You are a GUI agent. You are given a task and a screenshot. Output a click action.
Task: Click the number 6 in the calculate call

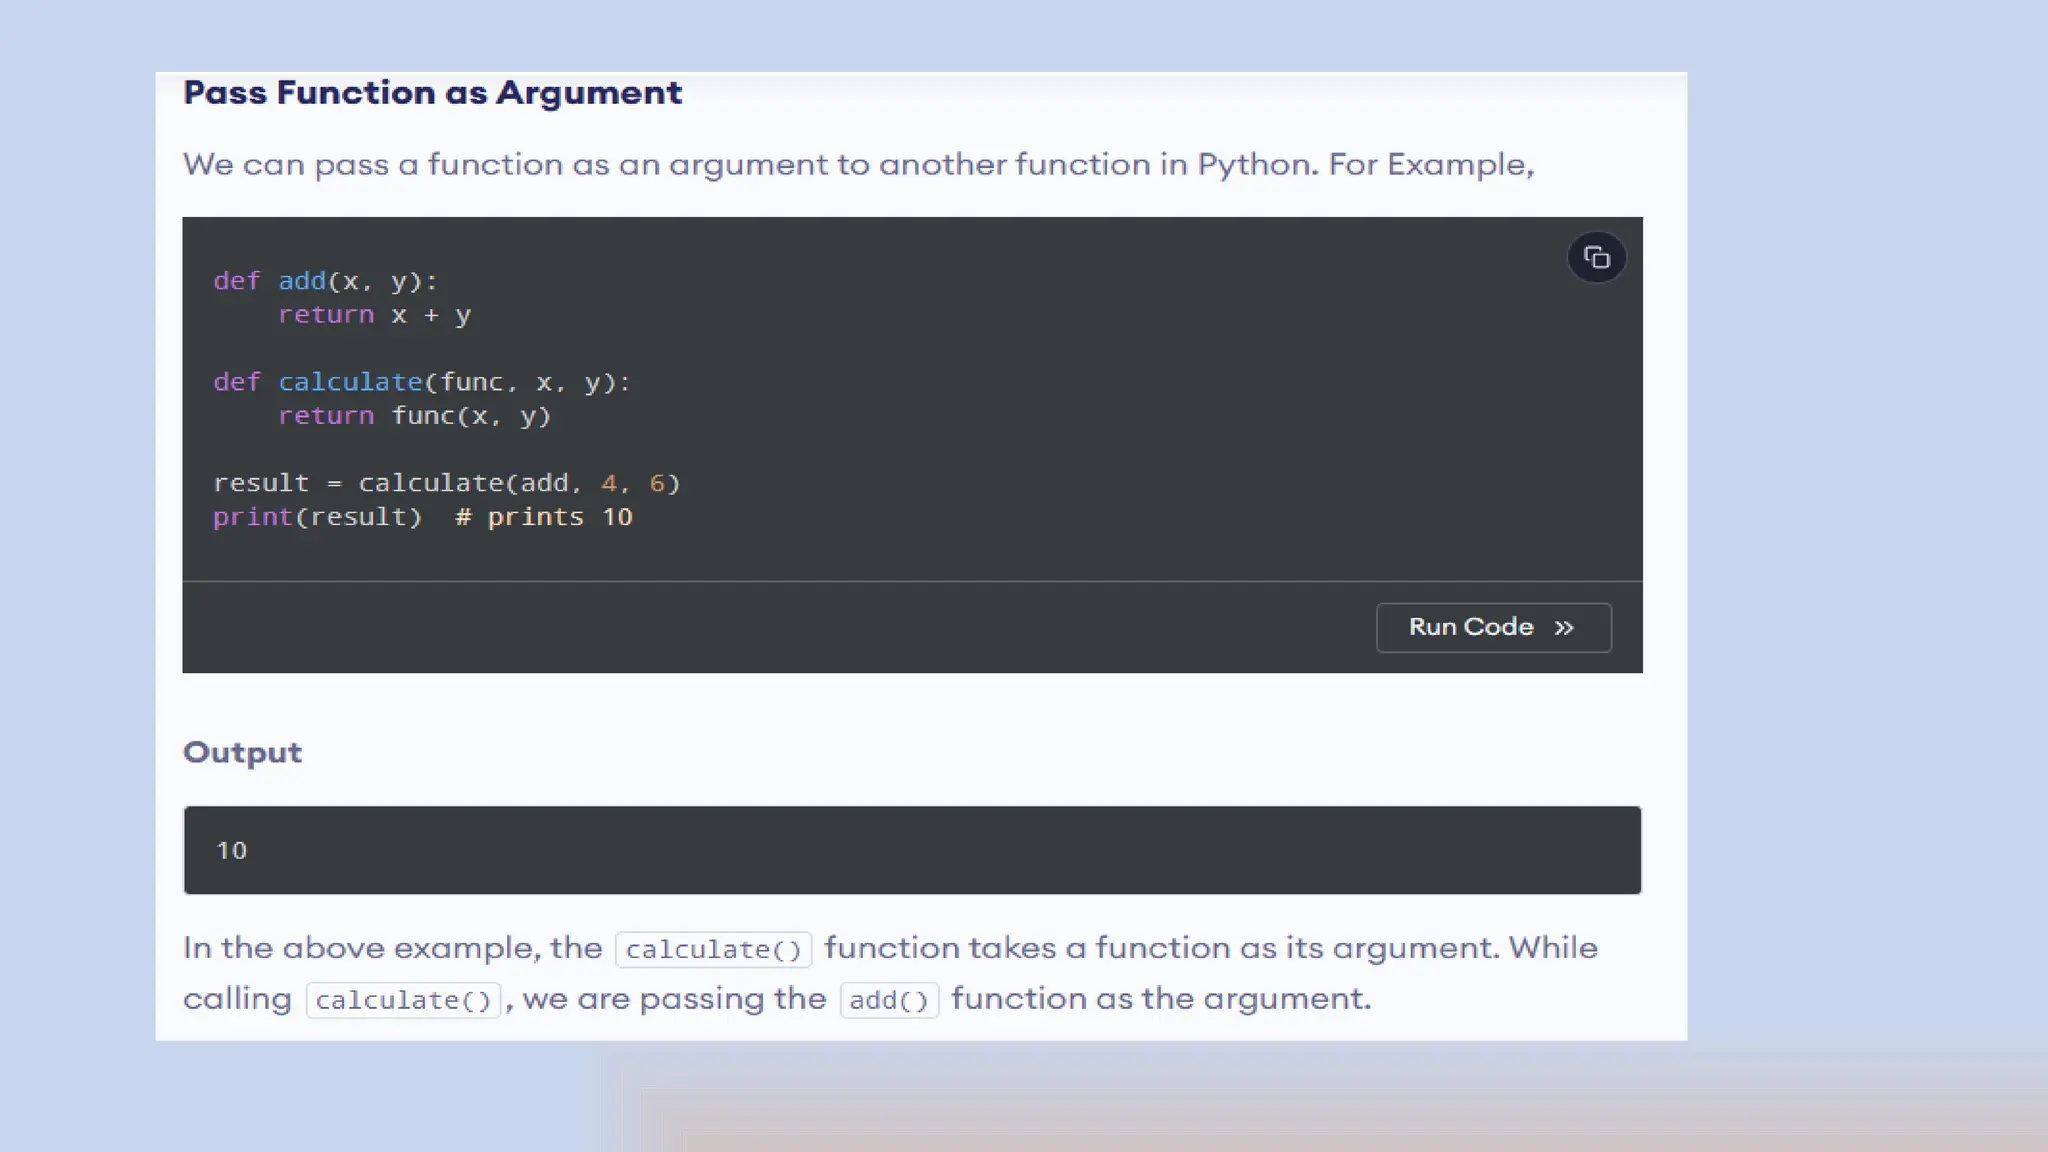pos(657,483)
